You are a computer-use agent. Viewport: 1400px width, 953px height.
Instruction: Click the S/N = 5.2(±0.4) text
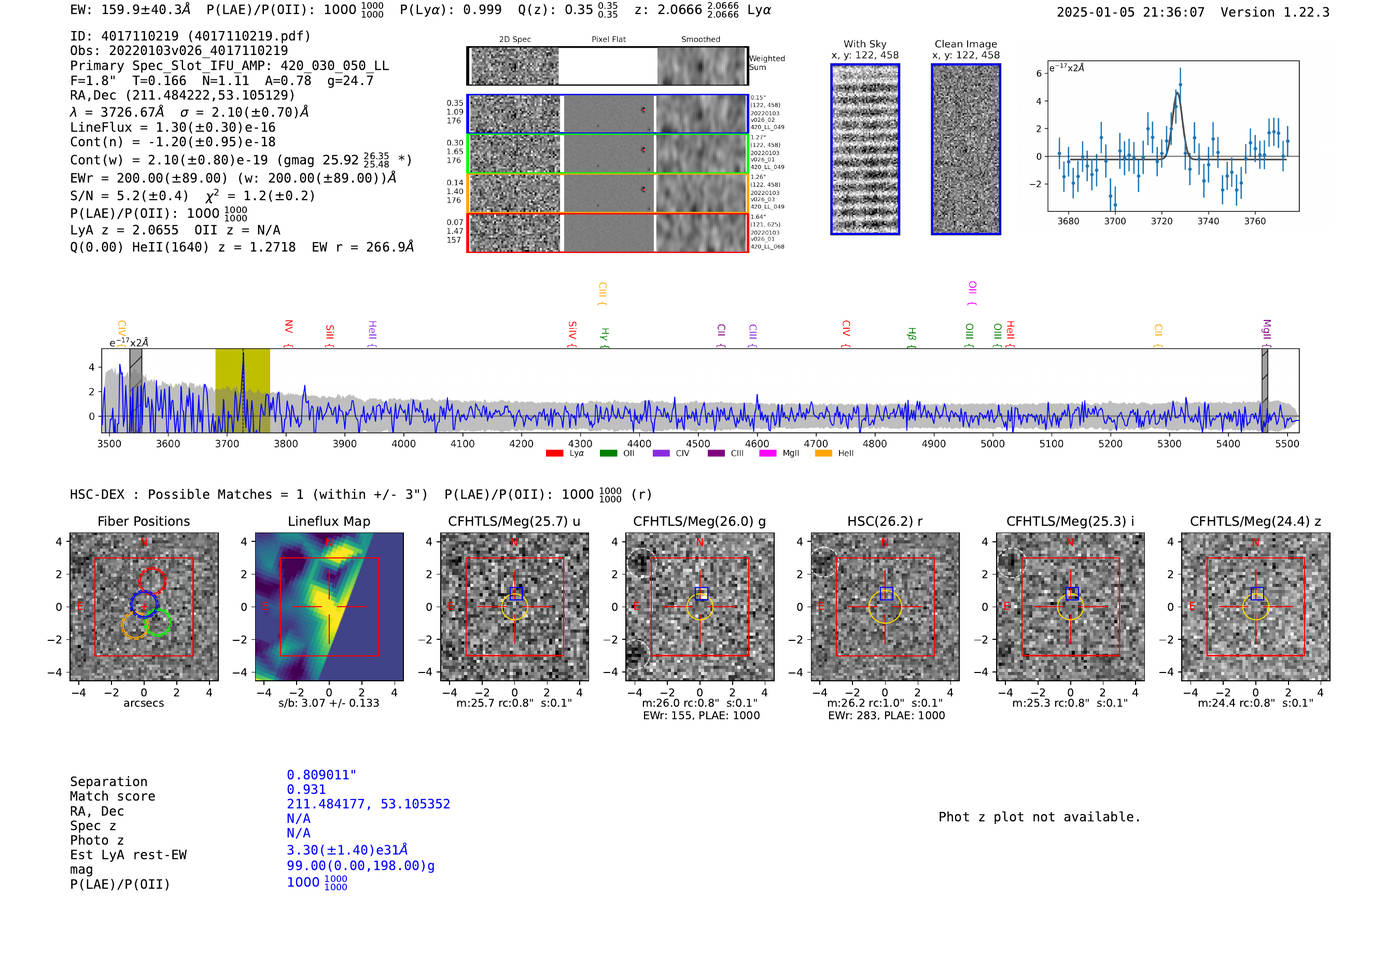pyautogui.click(x=129, y=195)
